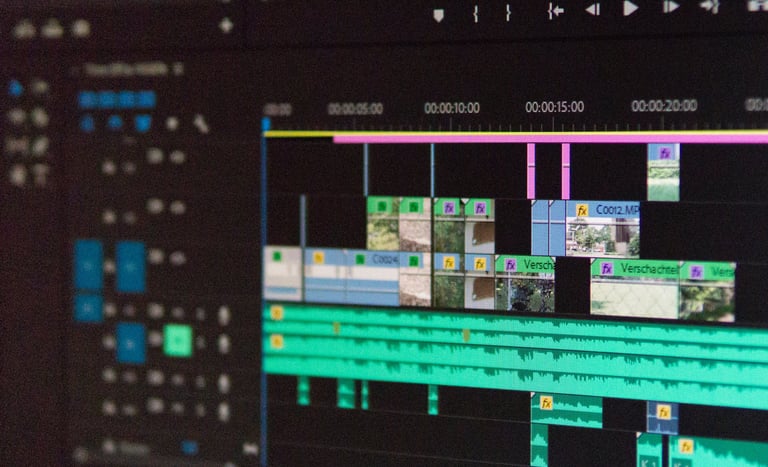
Task: Click fx badge on second green audio track
Action: point(276,341)
